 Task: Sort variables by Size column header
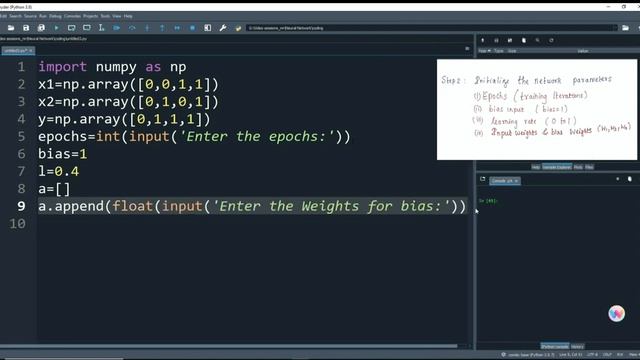pyautogui.click(x=512, y=51)
